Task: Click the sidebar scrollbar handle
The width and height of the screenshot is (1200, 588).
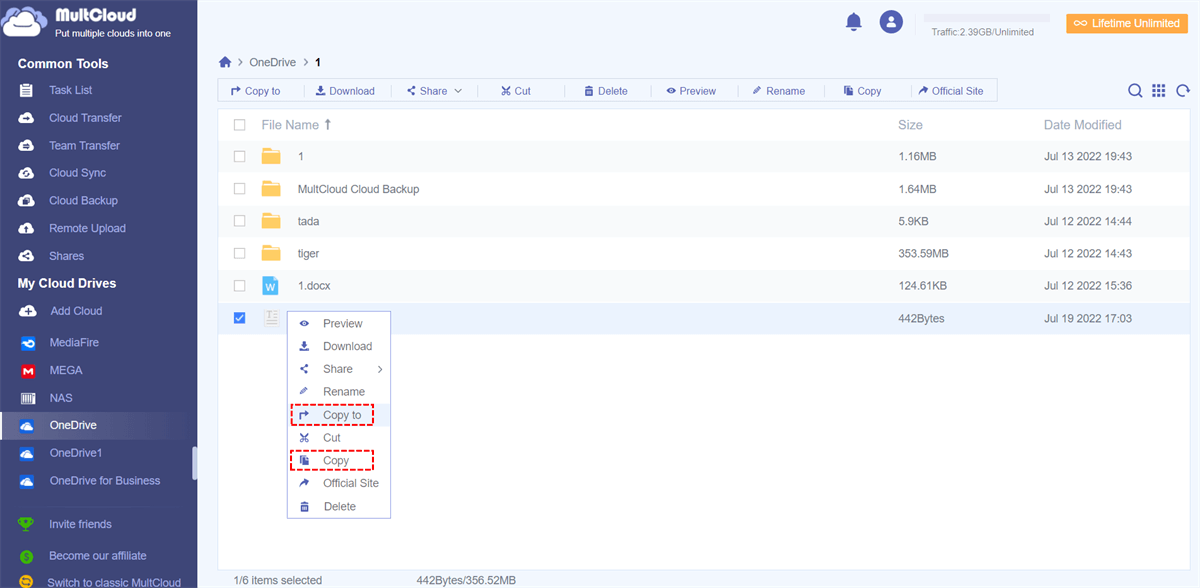Action: click(x=194, y=463)
